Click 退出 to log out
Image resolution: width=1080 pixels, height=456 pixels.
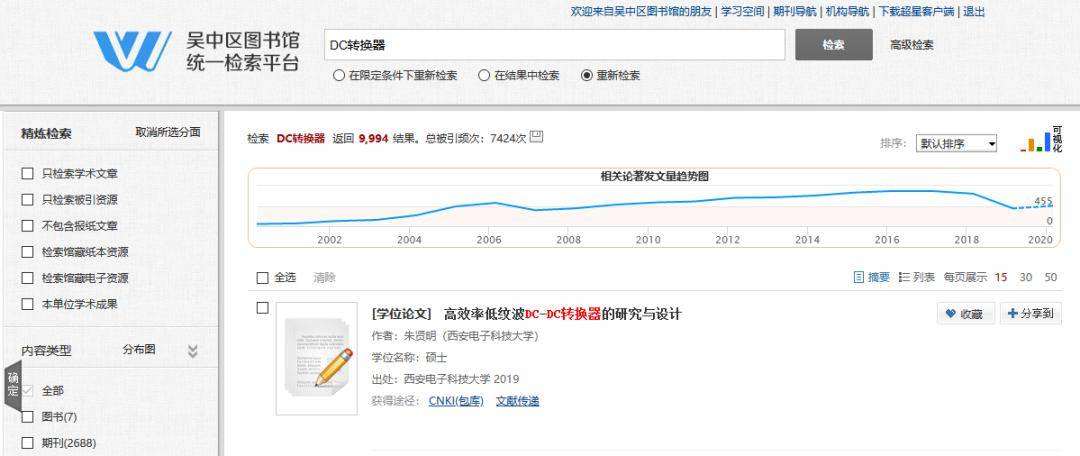tap(974, 11)
